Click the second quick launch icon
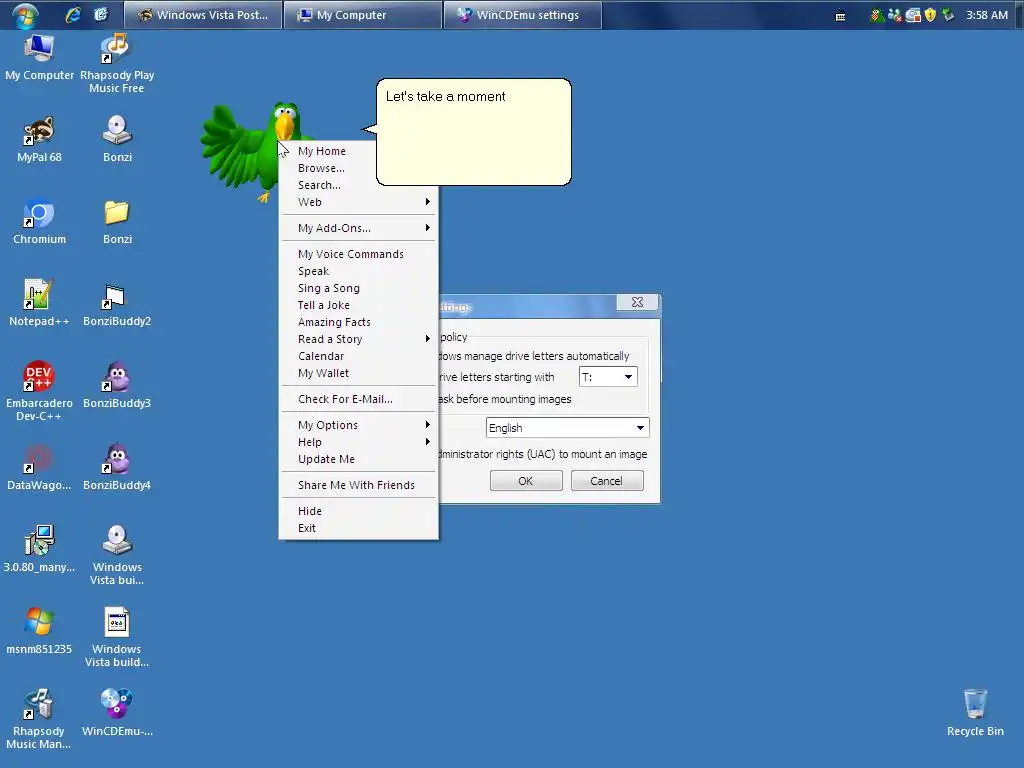This screenshot has width=1024, height=768. 101,14
